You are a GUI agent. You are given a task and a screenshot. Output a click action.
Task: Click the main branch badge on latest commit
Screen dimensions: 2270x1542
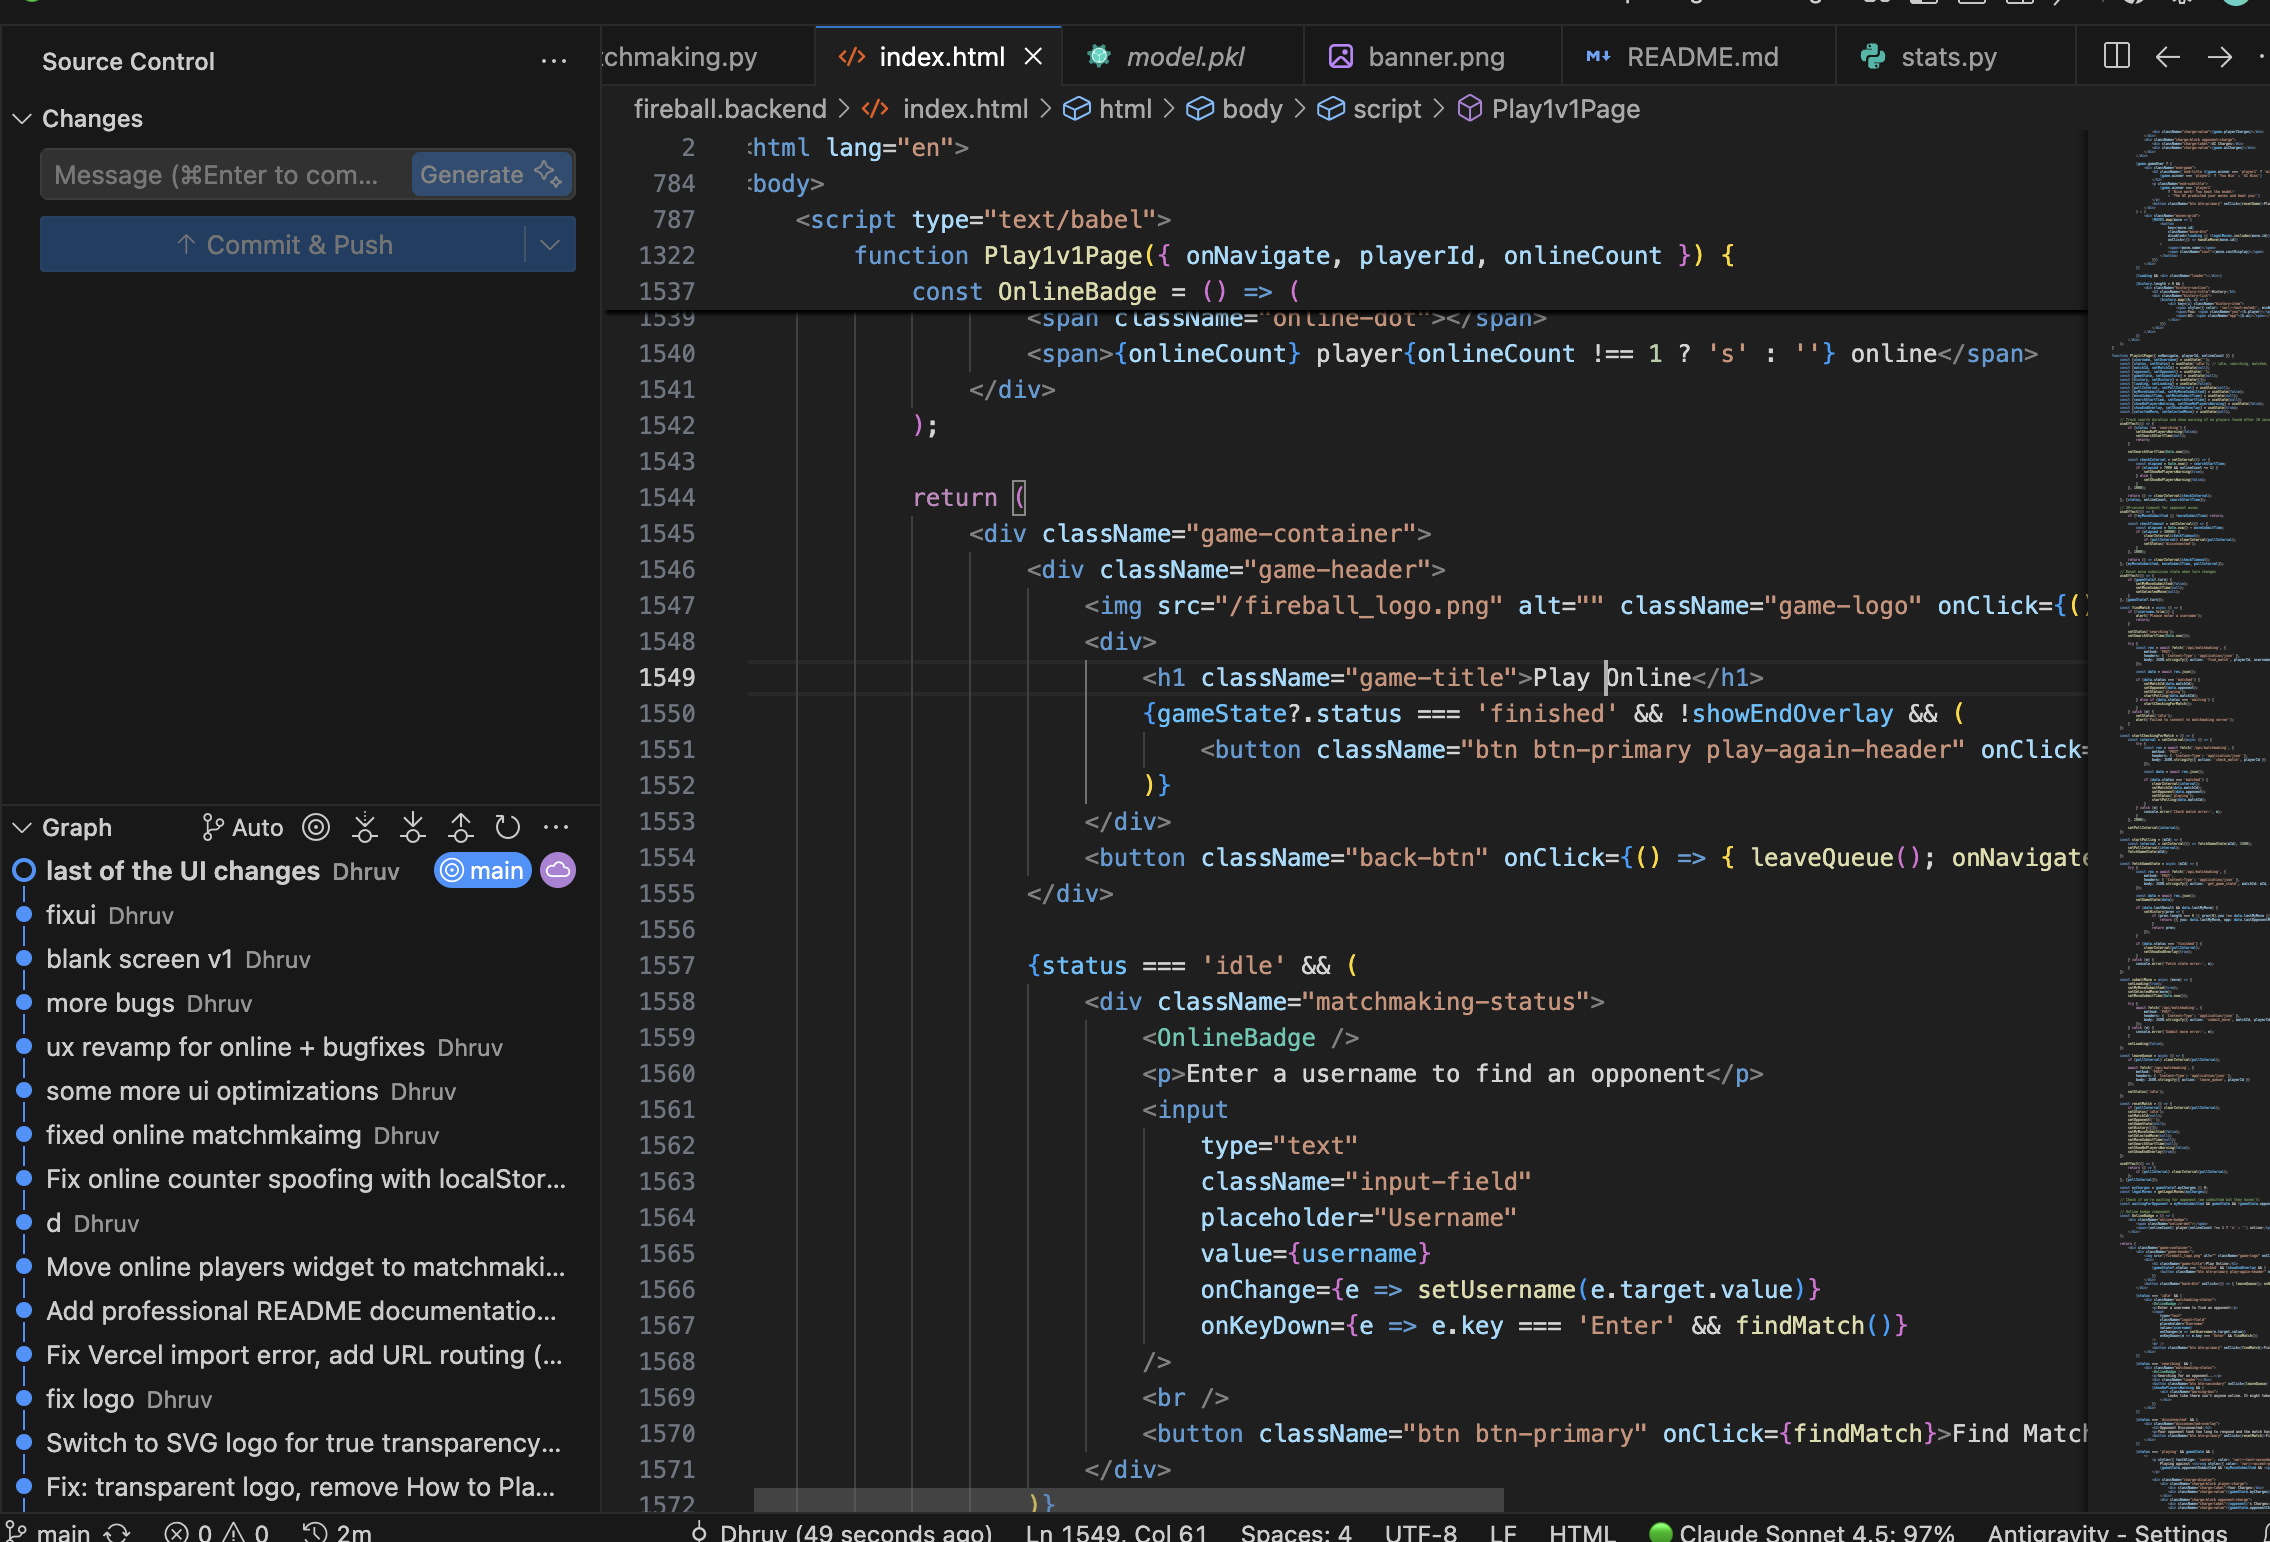[483, 871]
